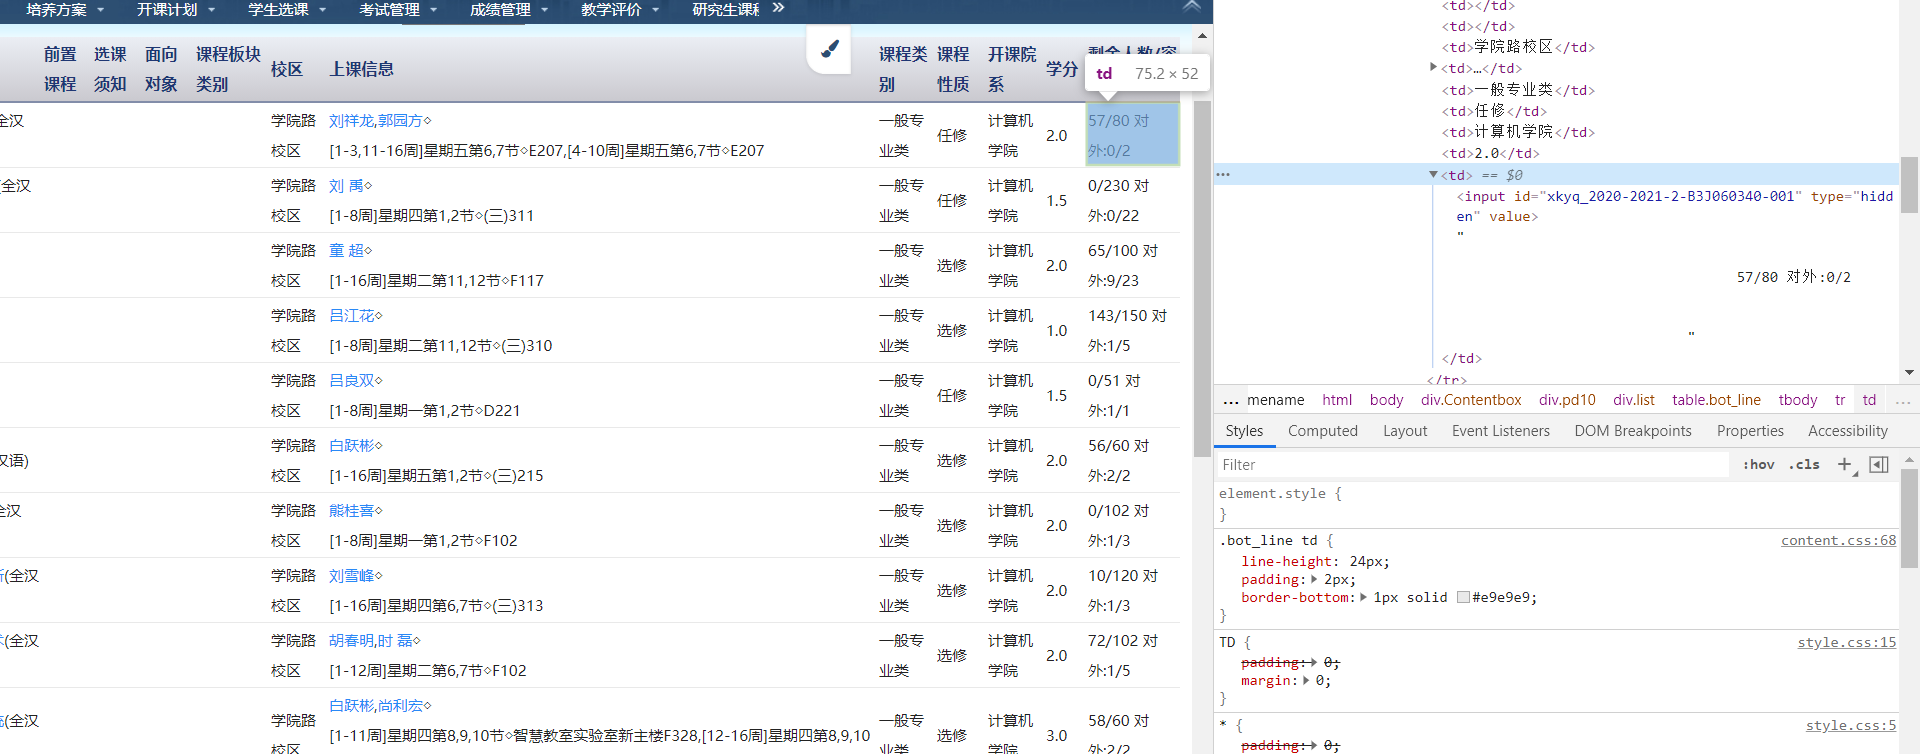
Task: Select the tr breadcrumb
Action: [x=1840, y=401]
